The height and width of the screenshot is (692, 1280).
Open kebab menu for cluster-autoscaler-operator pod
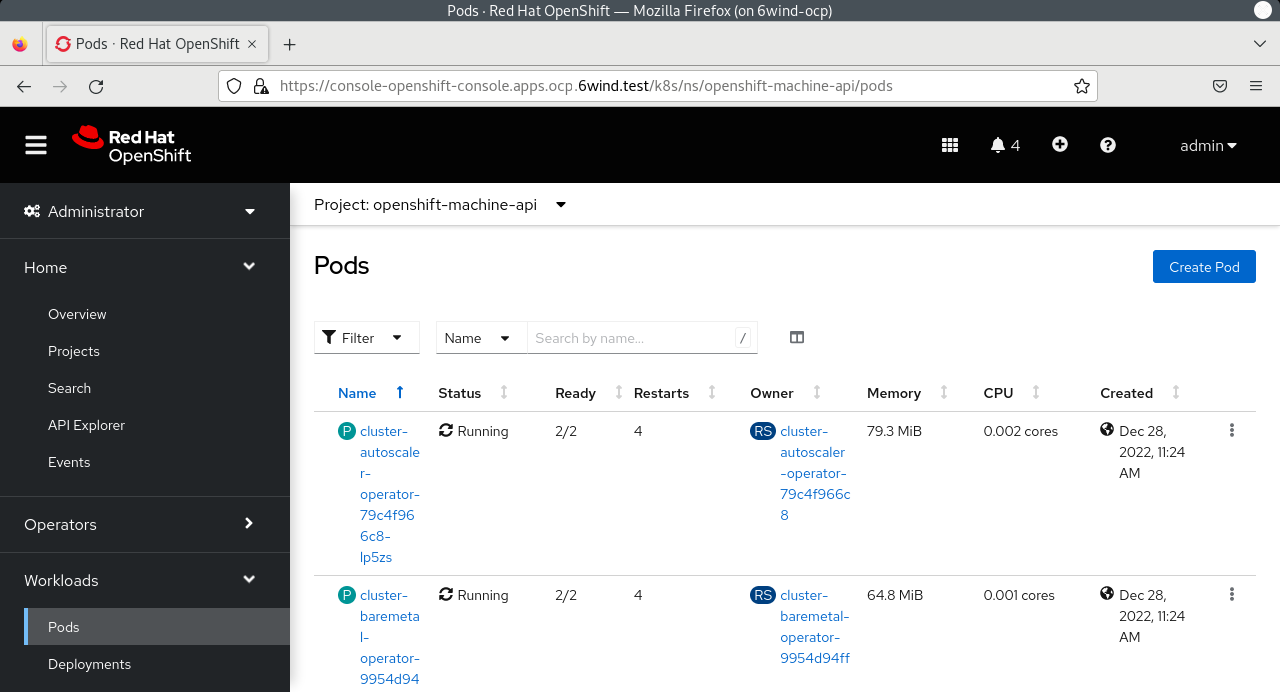(1232, 430)
